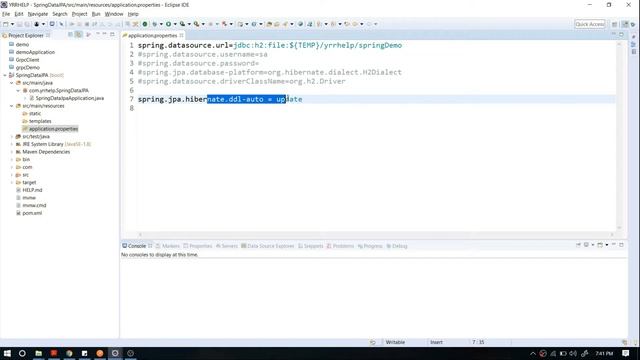Maximize the Project Explorer view
The image size is (640, 360).
pos(112,34)
